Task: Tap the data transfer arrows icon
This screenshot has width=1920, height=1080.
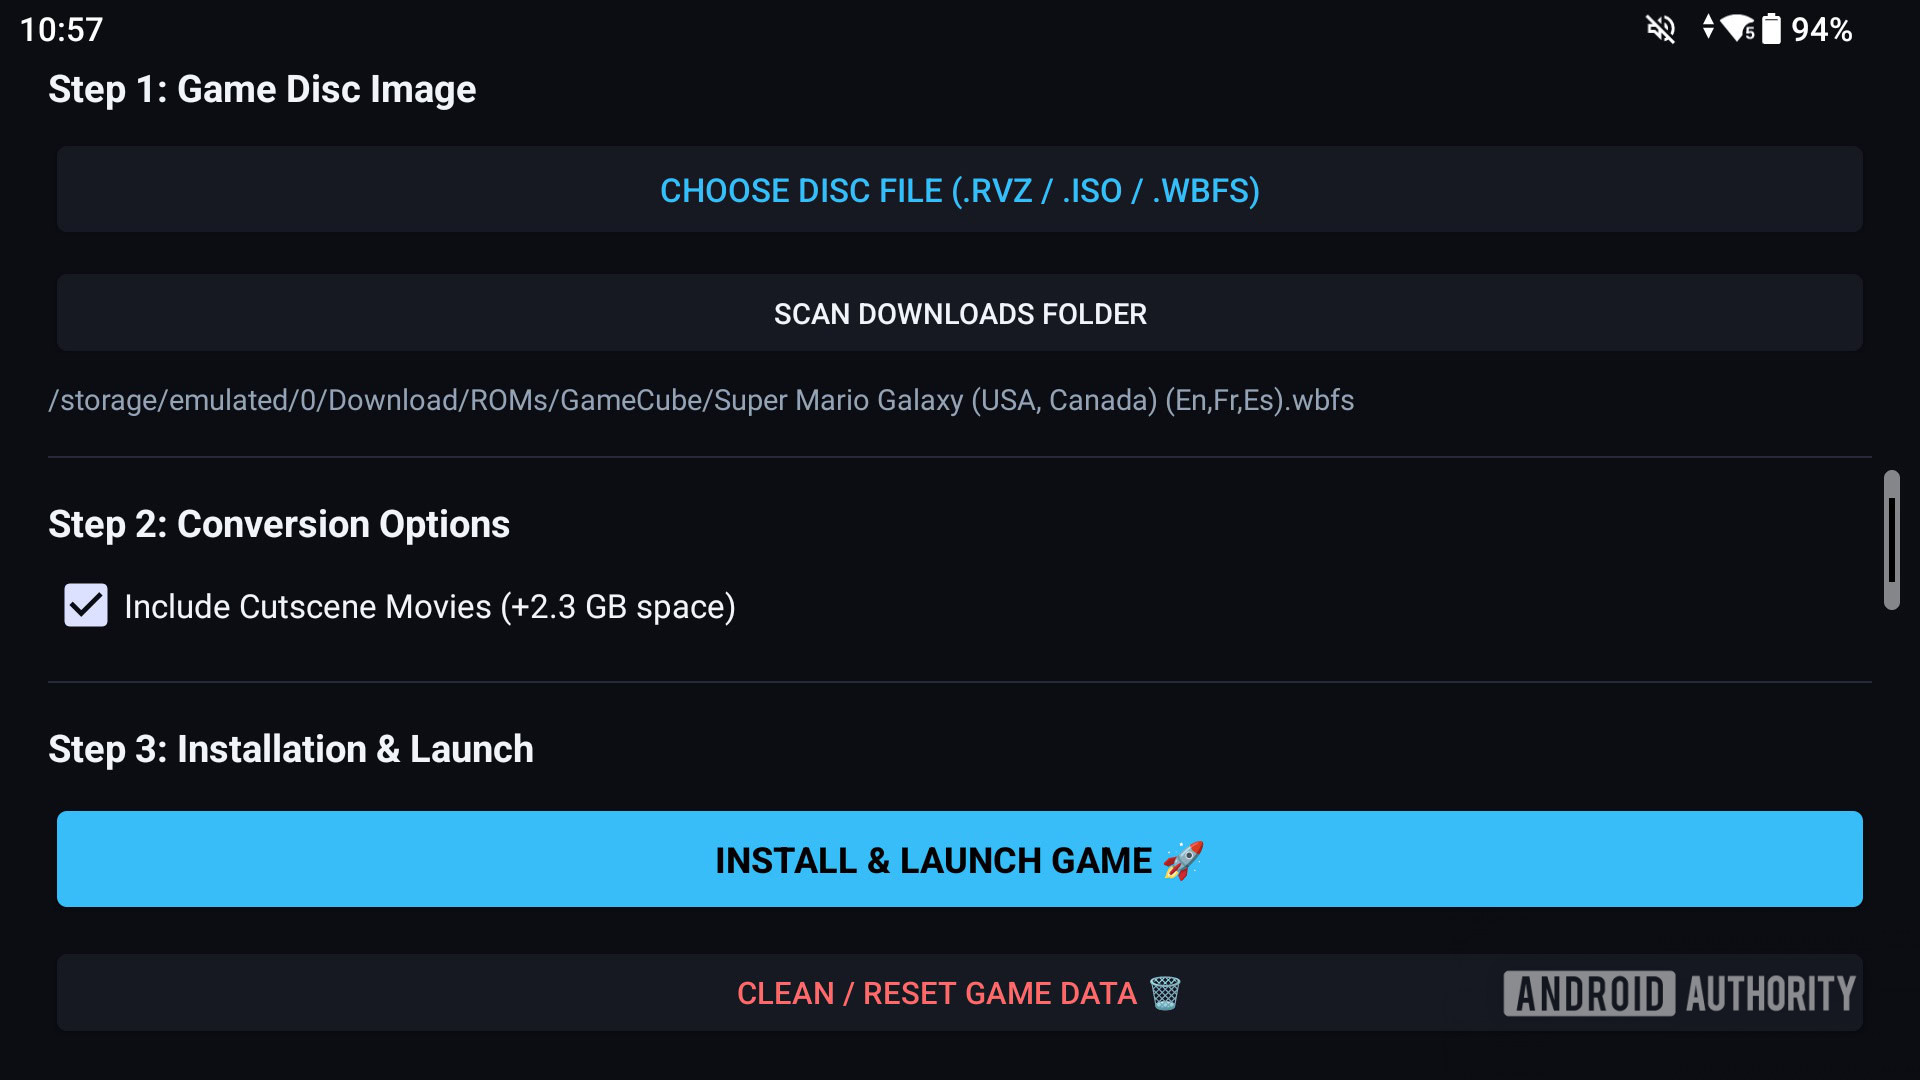Action: click(x=1708, y=28)
